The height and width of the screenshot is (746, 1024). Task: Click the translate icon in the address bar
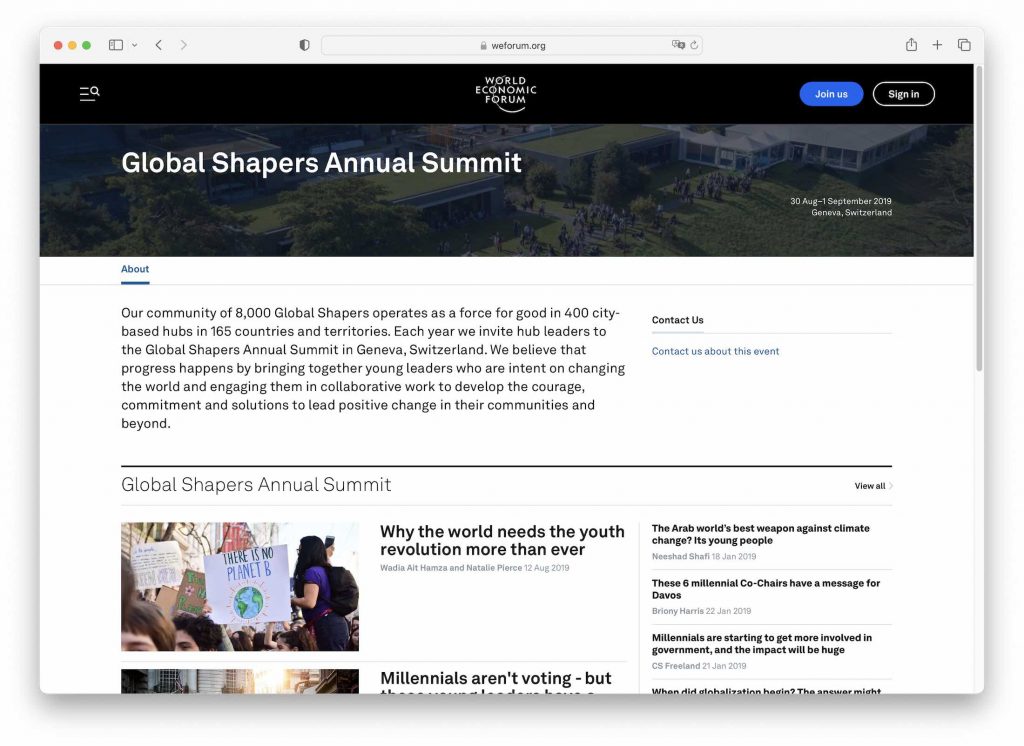click(676, 45)
